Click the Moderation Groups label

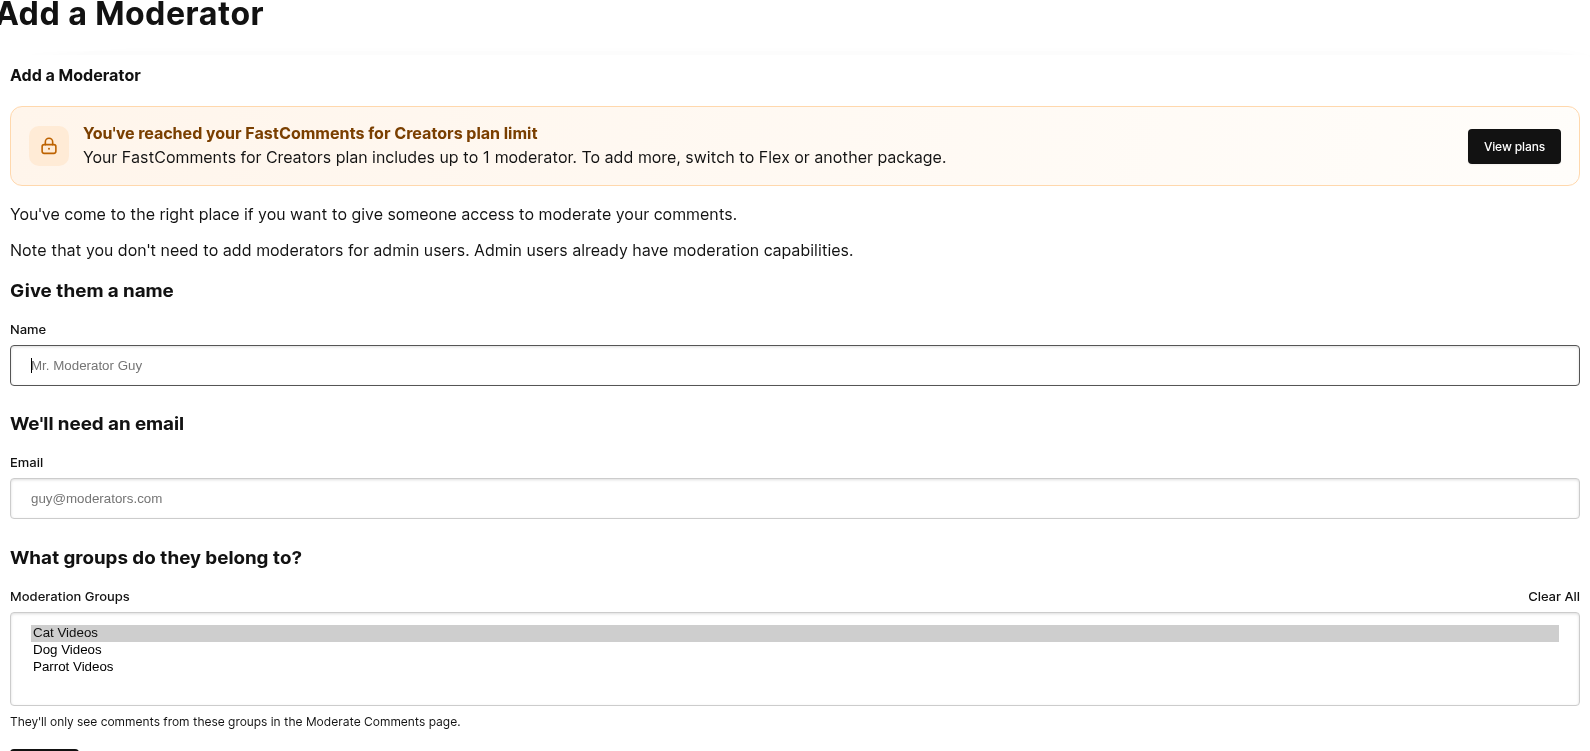click(70, 597)
